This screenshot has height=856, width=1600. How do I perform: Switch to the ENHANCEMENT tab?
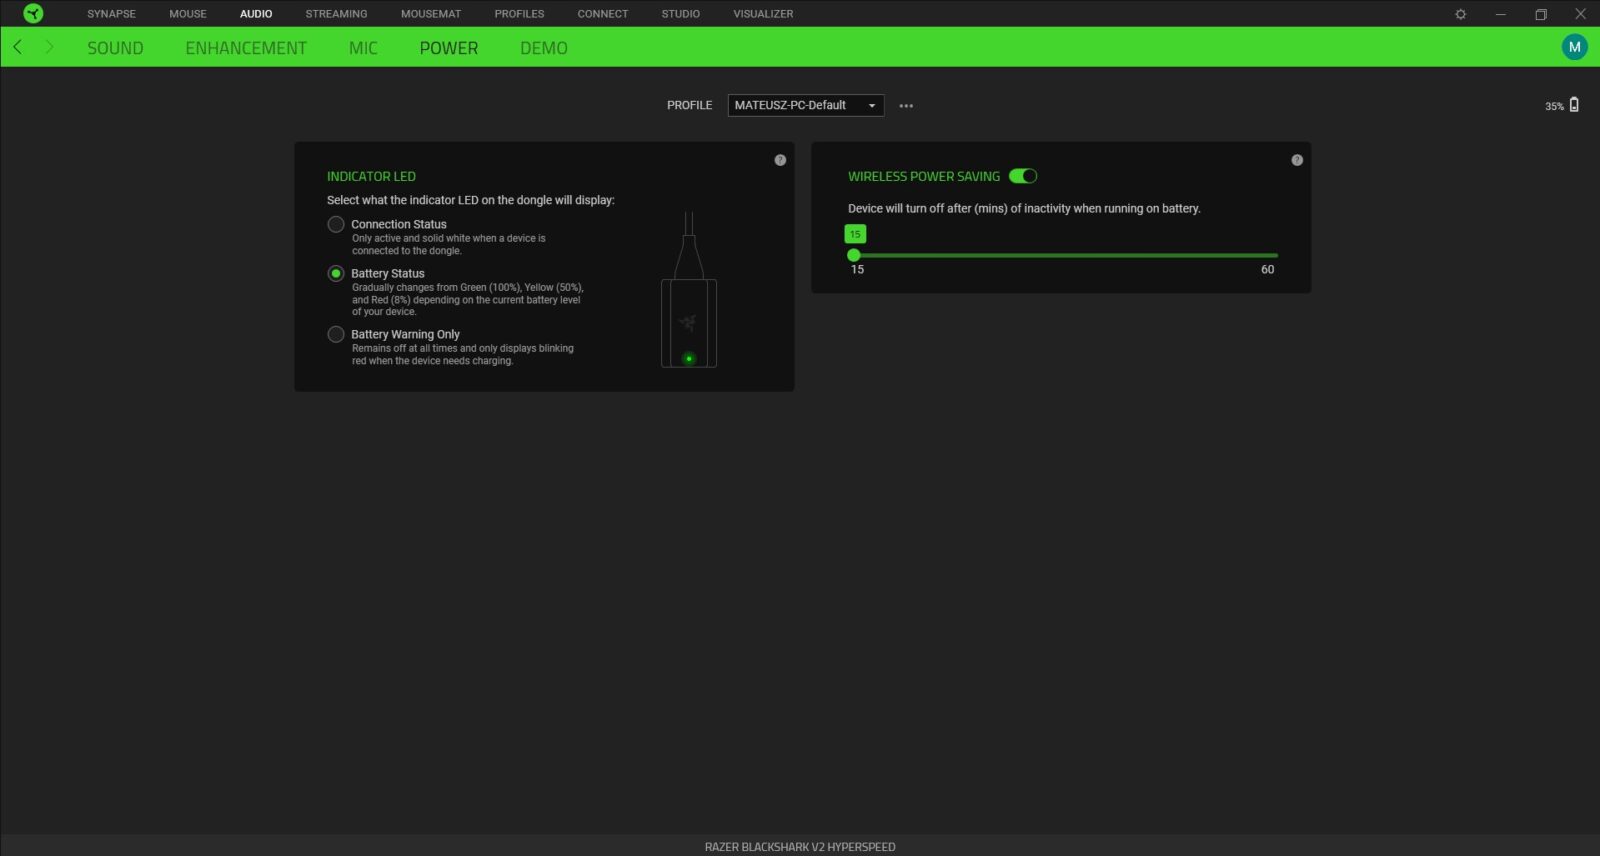coord(246,48)
